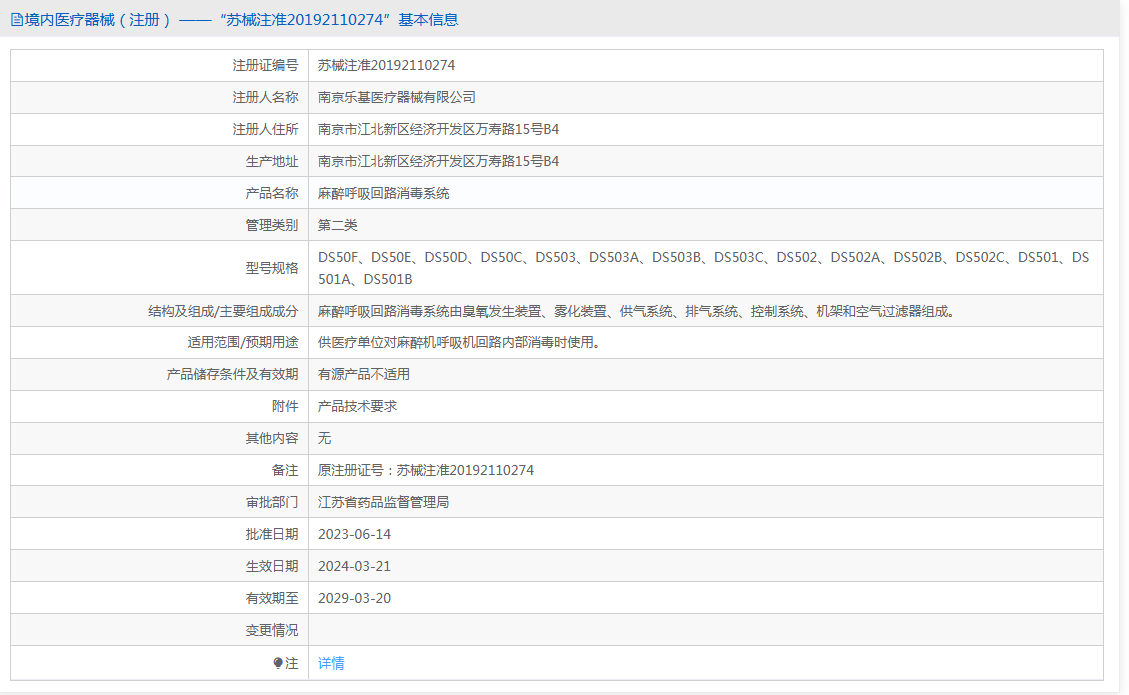Click the 生效日期 label
Viewport: 1129px width, 695px height.
[x=271, y=566]
